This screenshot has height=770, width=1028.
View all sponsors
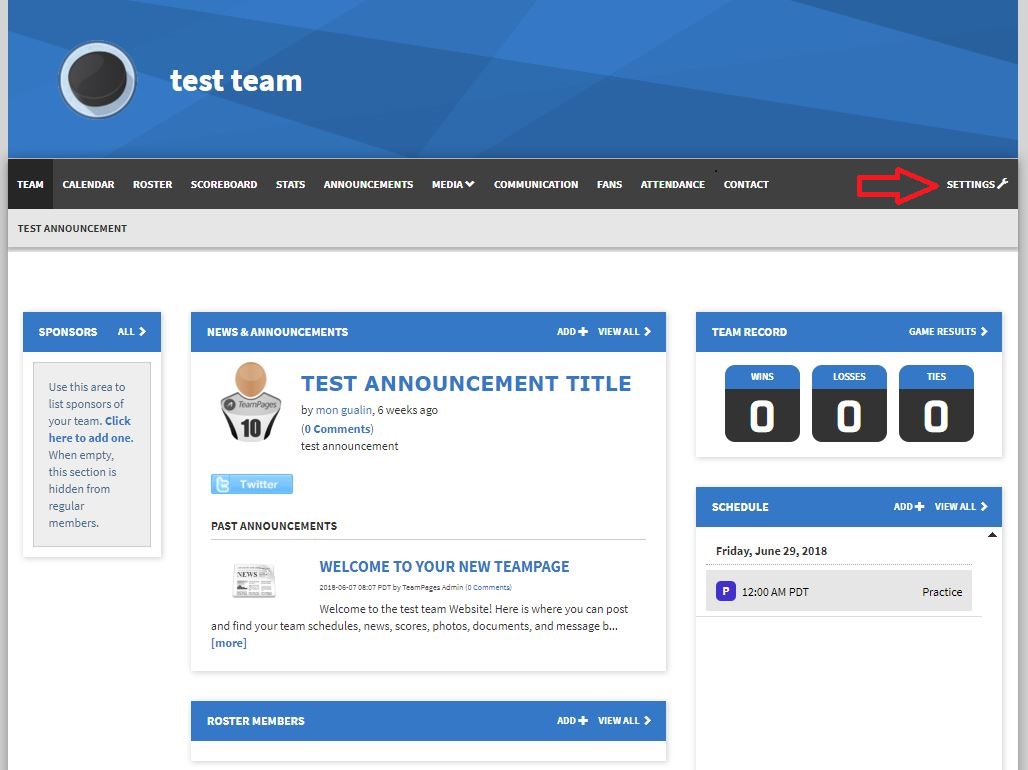[132, 332]
